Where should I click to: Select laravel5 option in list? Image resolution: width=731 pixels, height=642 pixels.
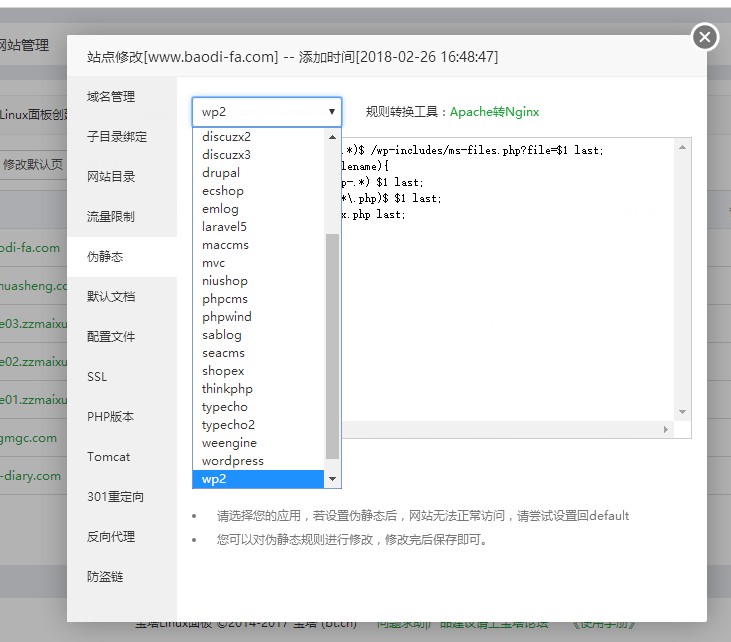[224, 227]
